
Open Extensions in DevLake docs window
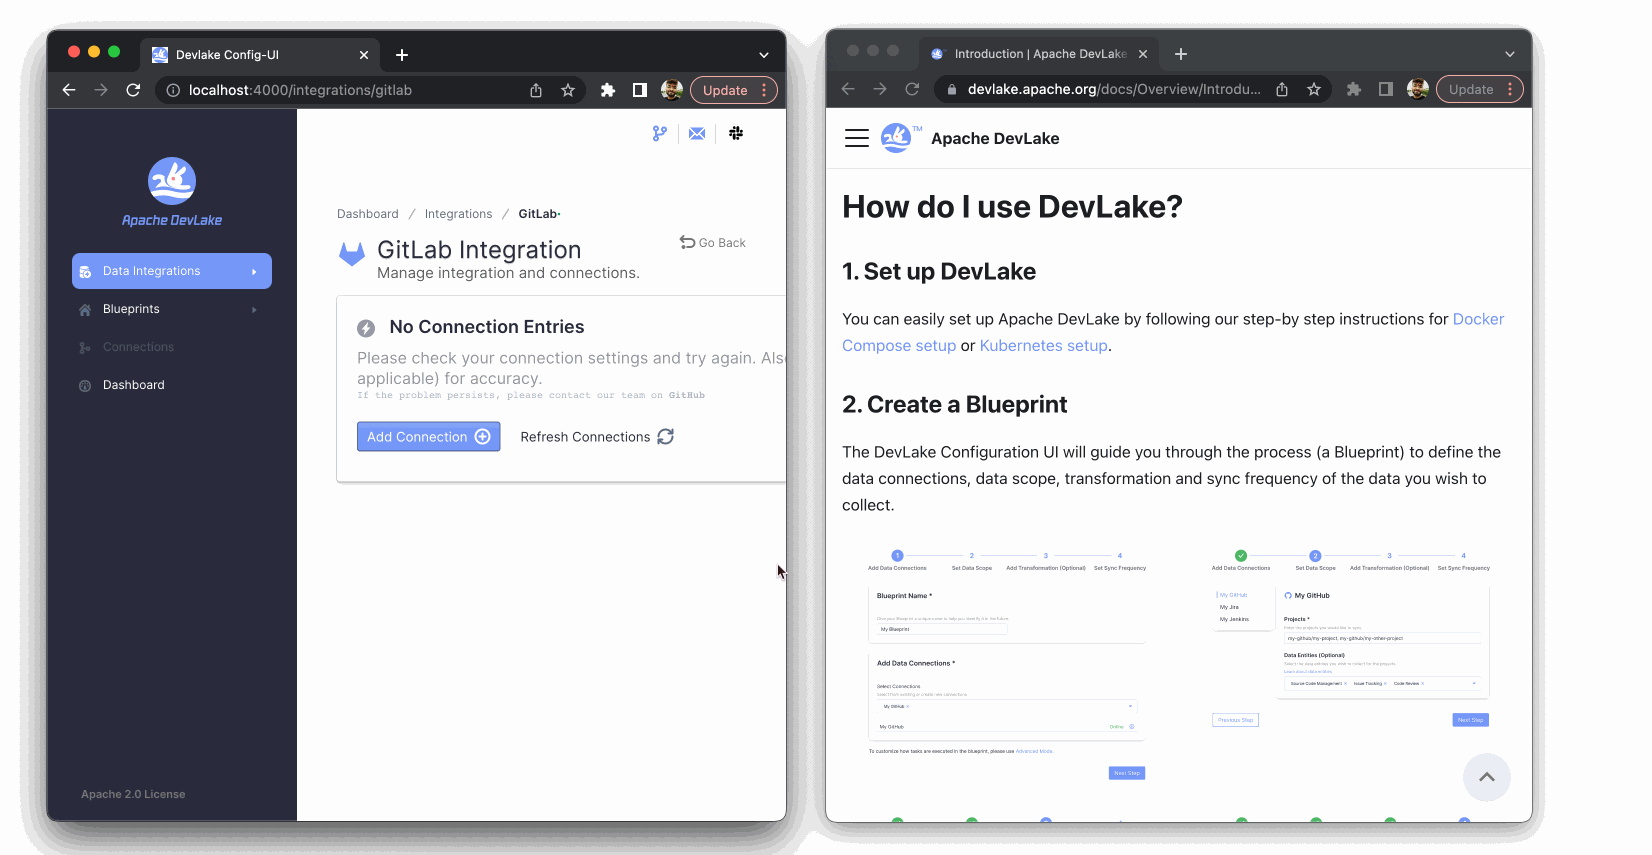coord(1353,89)
